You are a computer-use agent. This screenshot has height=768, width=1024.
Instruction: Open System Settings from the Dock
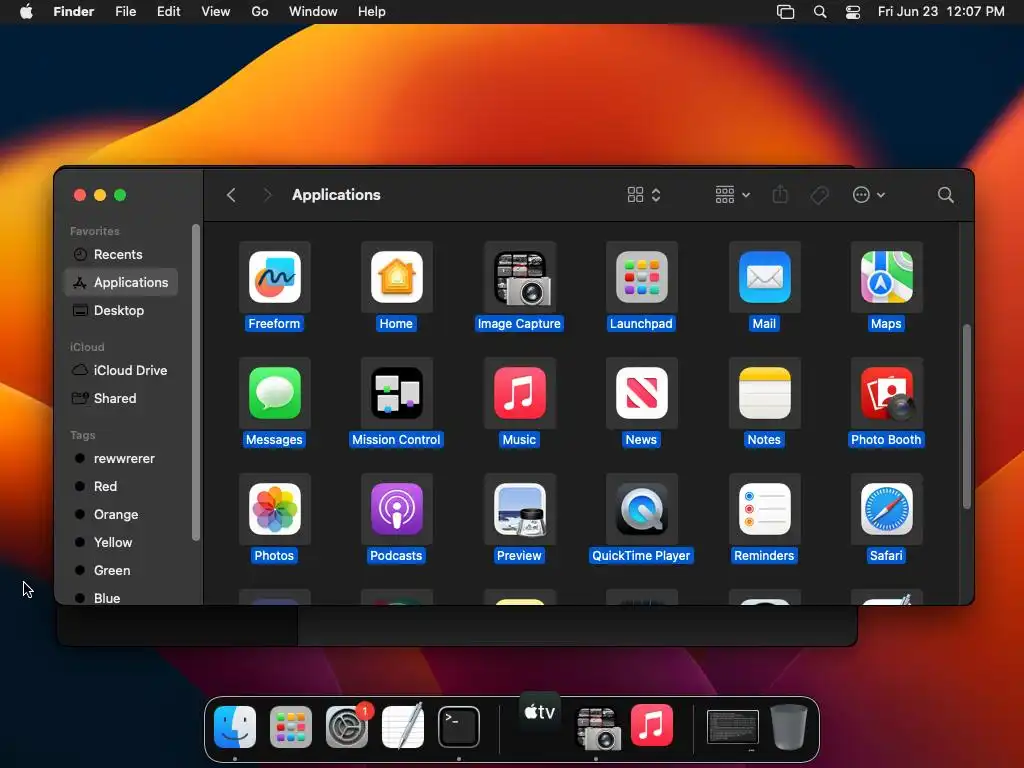(x=347, y=726)
